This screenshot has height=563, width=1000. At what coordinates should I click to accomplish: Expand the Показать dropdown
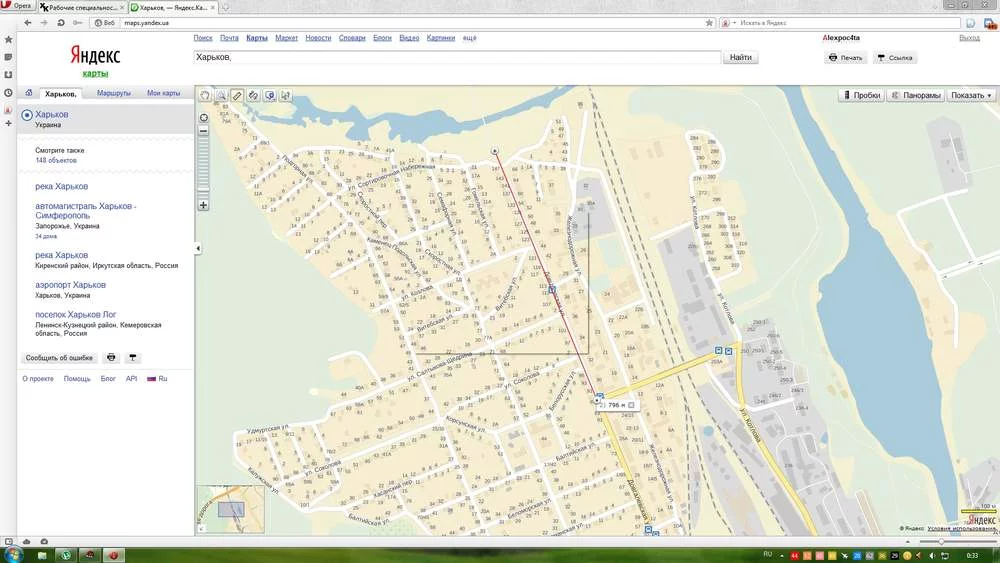click(971, 96)
